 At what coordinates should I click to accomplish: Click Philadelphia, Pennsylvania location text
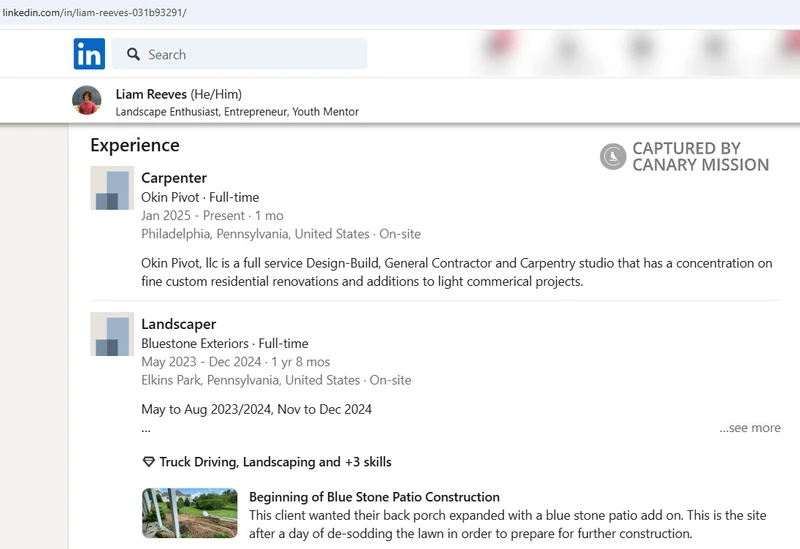[281, 234]
